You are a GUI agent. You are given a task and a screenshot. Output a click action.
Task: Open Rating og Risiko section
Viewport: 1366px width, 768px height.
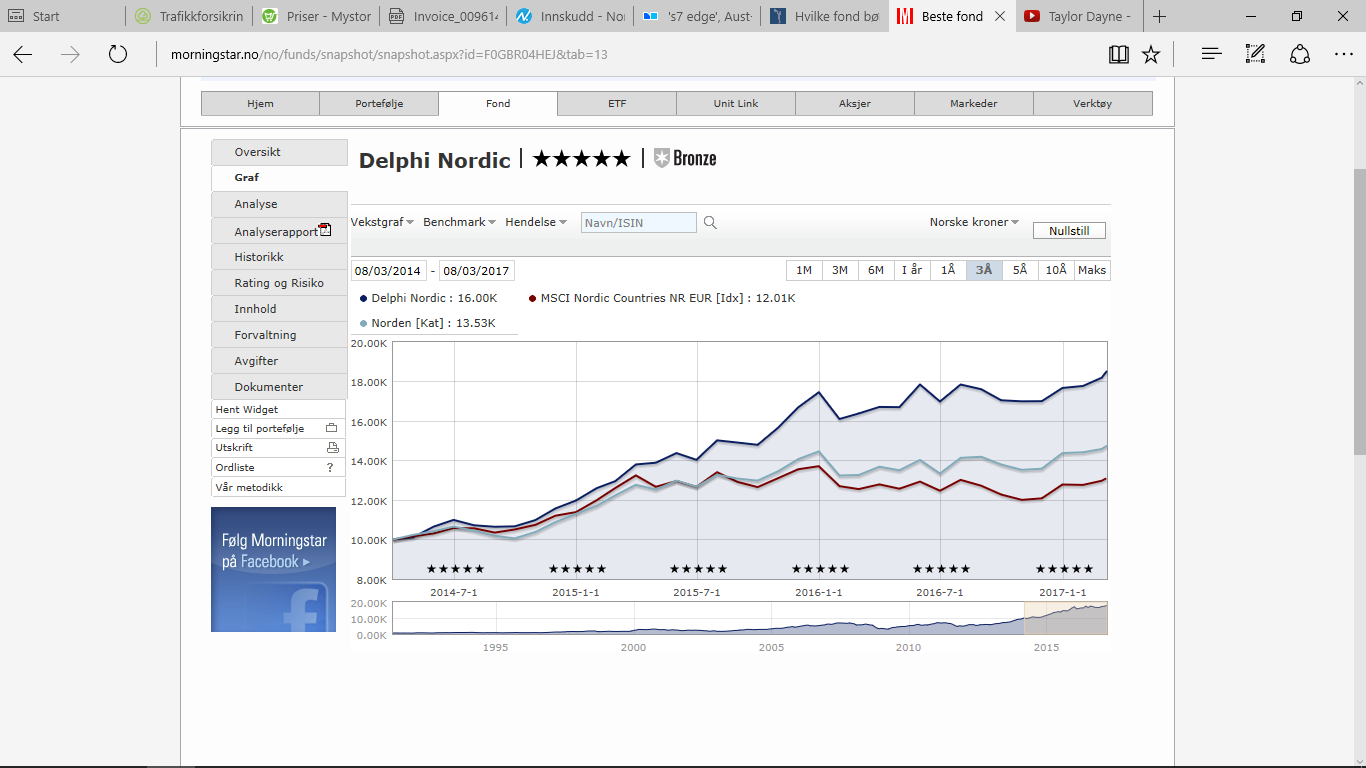click(x=279, y=283)
